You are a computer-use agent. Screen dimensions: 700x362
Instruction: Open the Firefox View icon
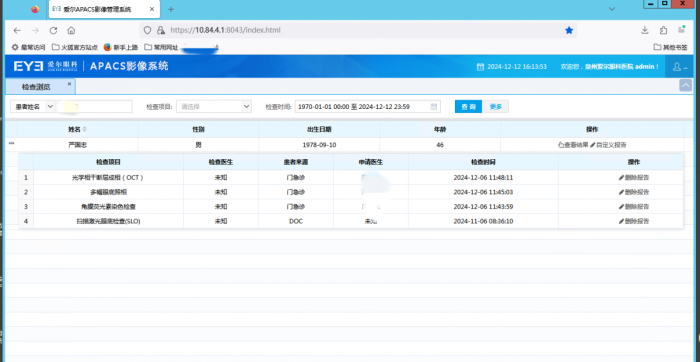tap(35, 9)
